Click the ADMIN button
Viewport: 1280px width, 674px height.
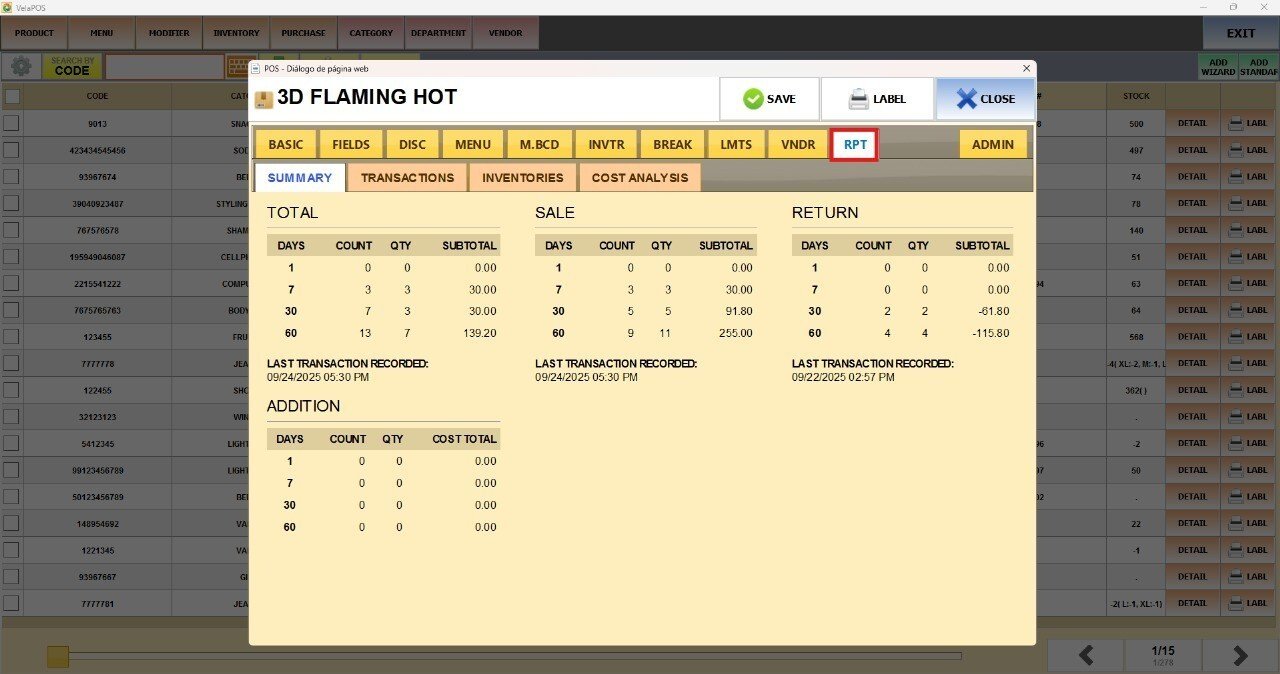[x=992, y=144]
